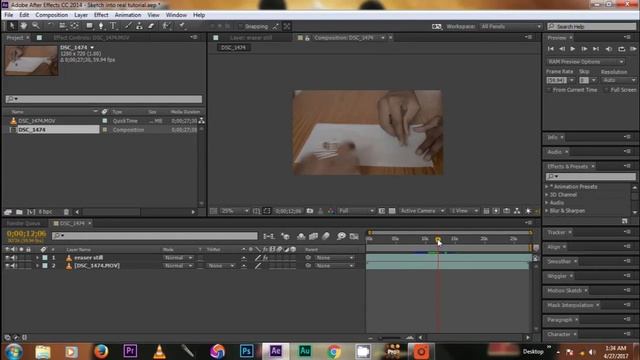Open the Active Camera dropdown
The height and width of the screenshot is (360, 640).
pos(422,211)
